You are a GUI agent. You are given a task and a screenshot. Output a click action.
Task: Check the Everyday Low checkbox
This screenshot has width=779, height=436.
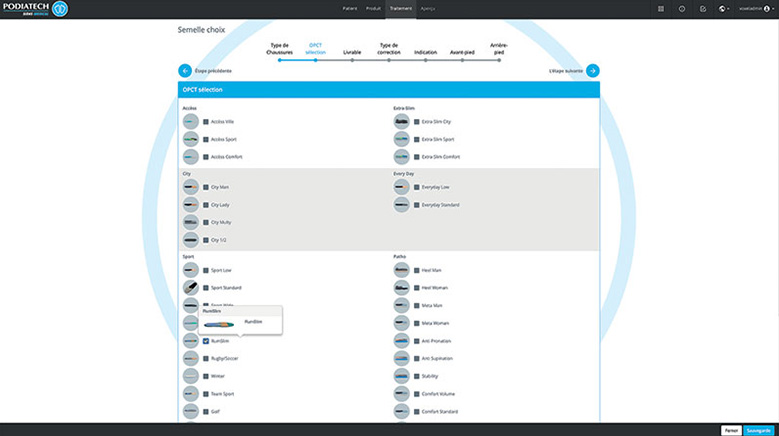416,187
